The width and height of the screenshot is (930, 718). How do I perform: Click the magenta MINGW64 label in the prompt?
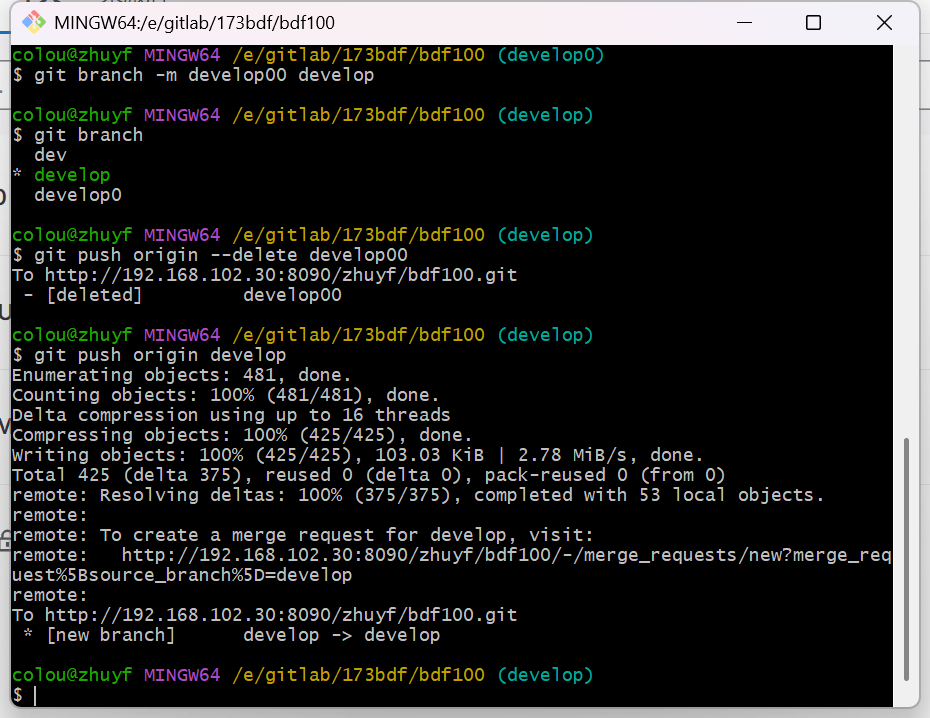181,674
